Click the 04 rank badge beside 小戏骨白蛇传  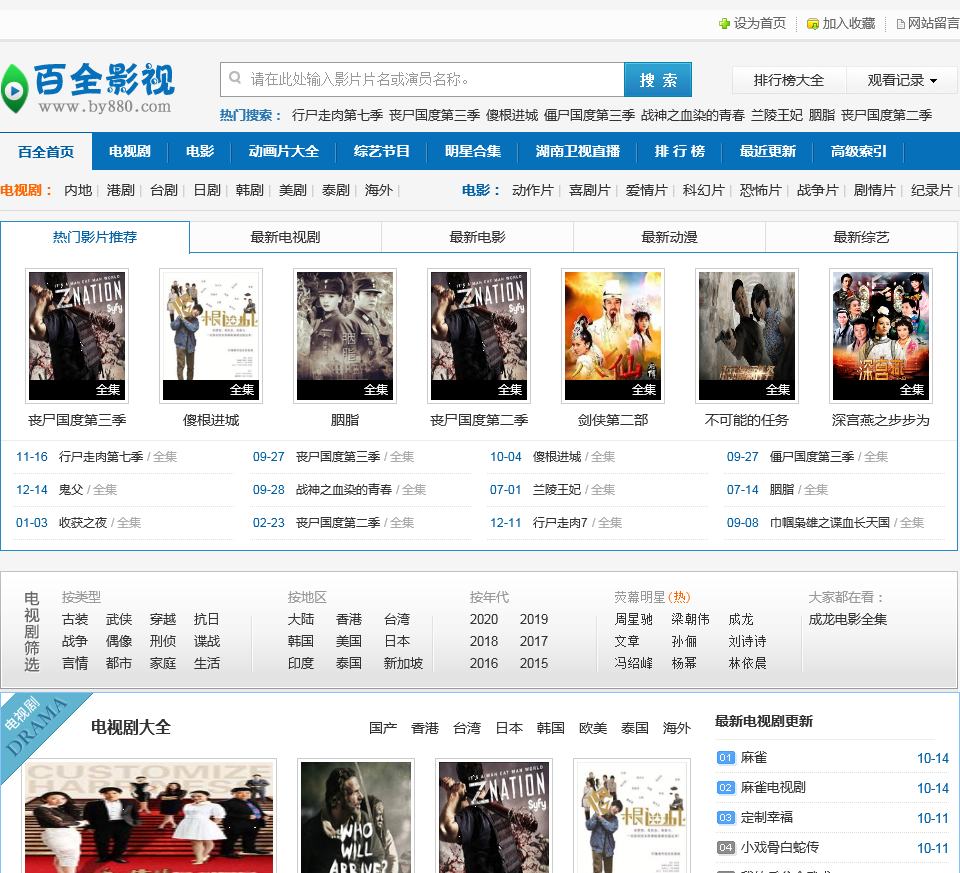coord(726,848)
